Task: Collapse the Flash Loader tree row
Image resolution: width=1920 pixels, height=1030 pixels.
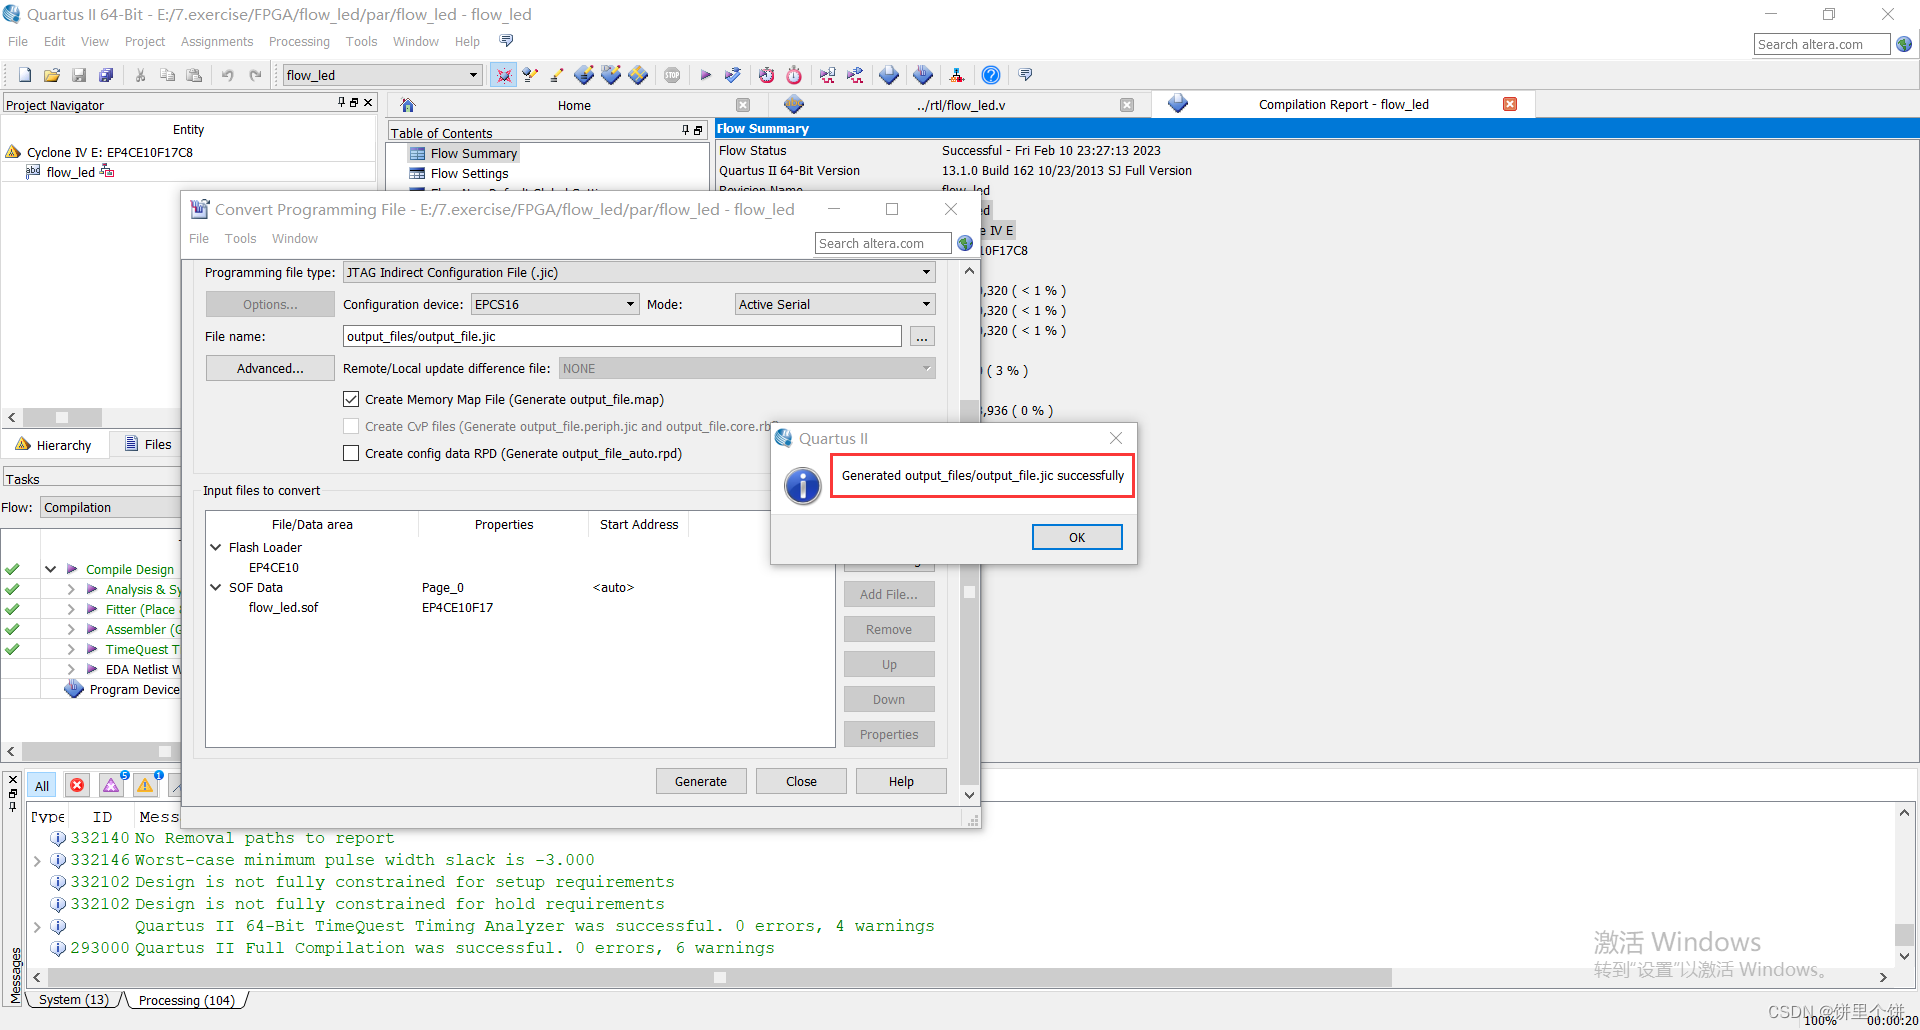Action: pyautogui.click(x=216, y=547)
